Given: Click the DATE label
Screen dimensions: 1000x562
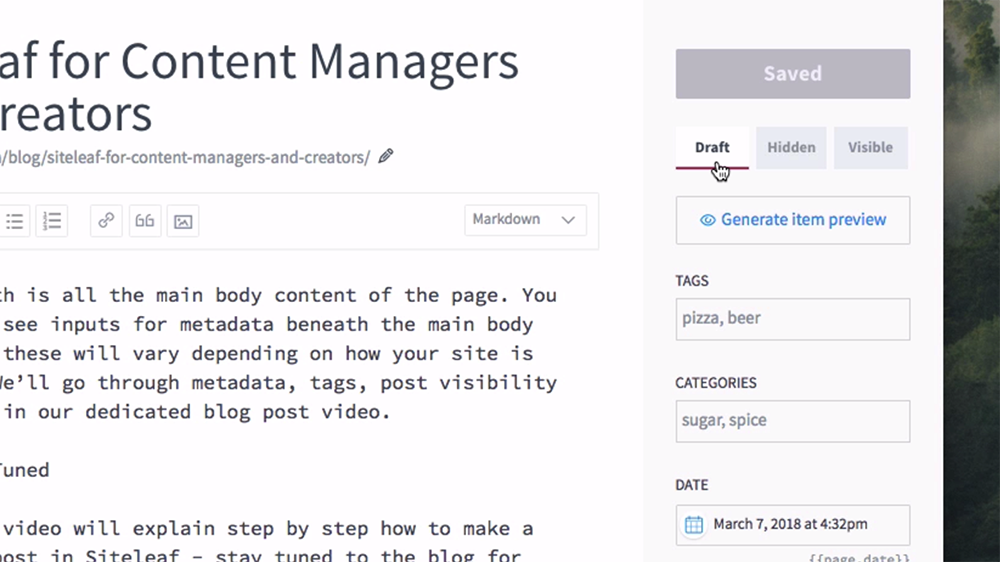Looking at the screenshot, I should coord(692,485).
